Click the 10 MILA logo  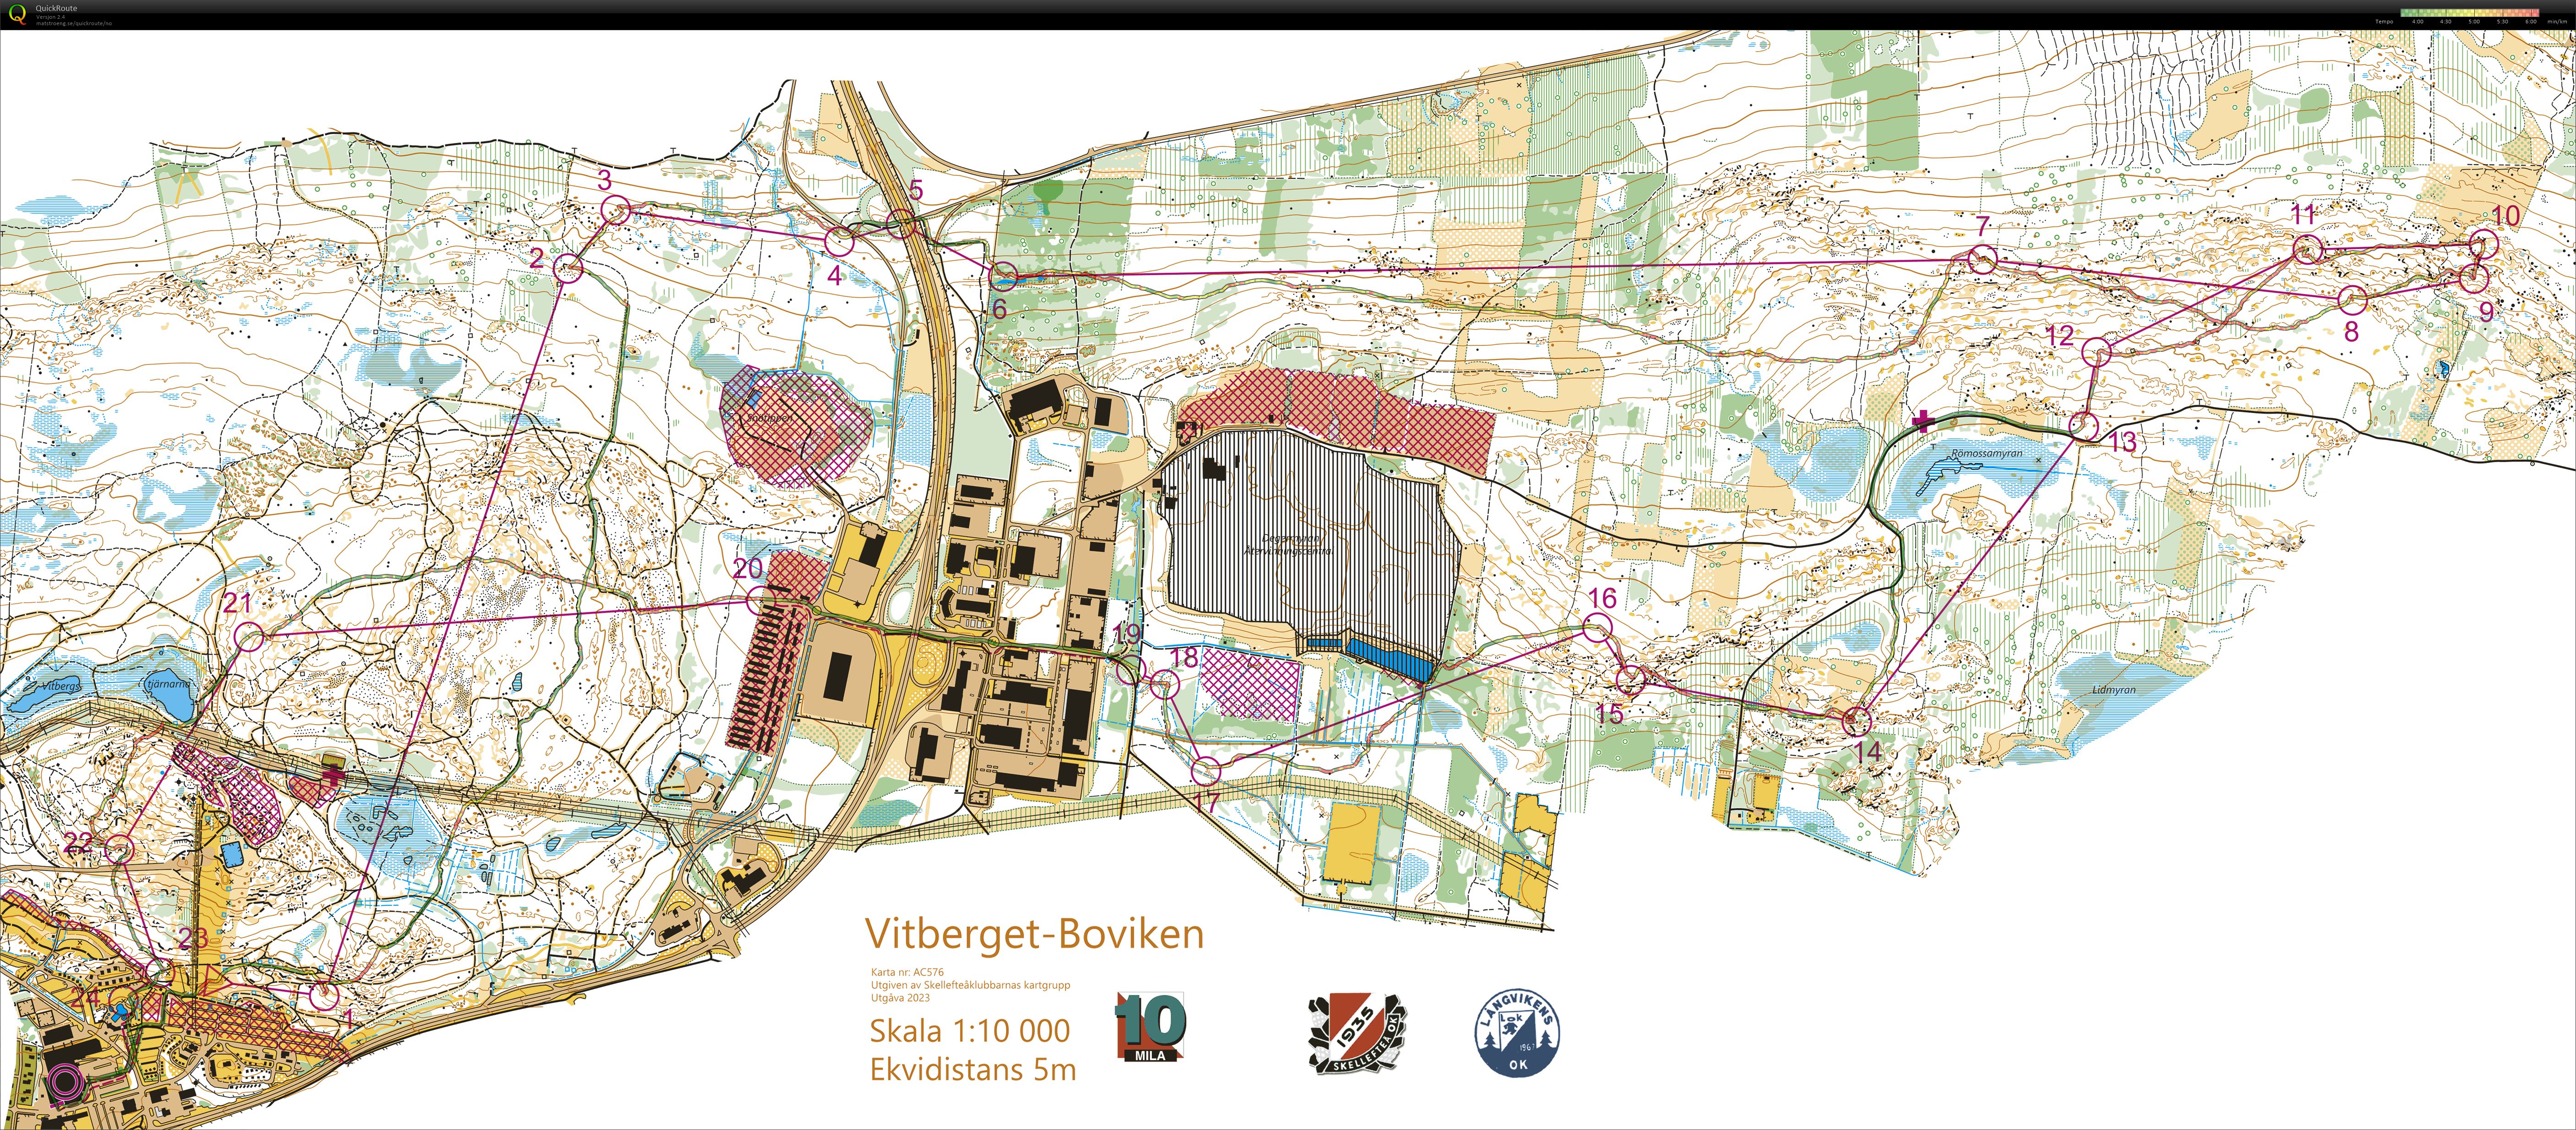(1150, 1027)
